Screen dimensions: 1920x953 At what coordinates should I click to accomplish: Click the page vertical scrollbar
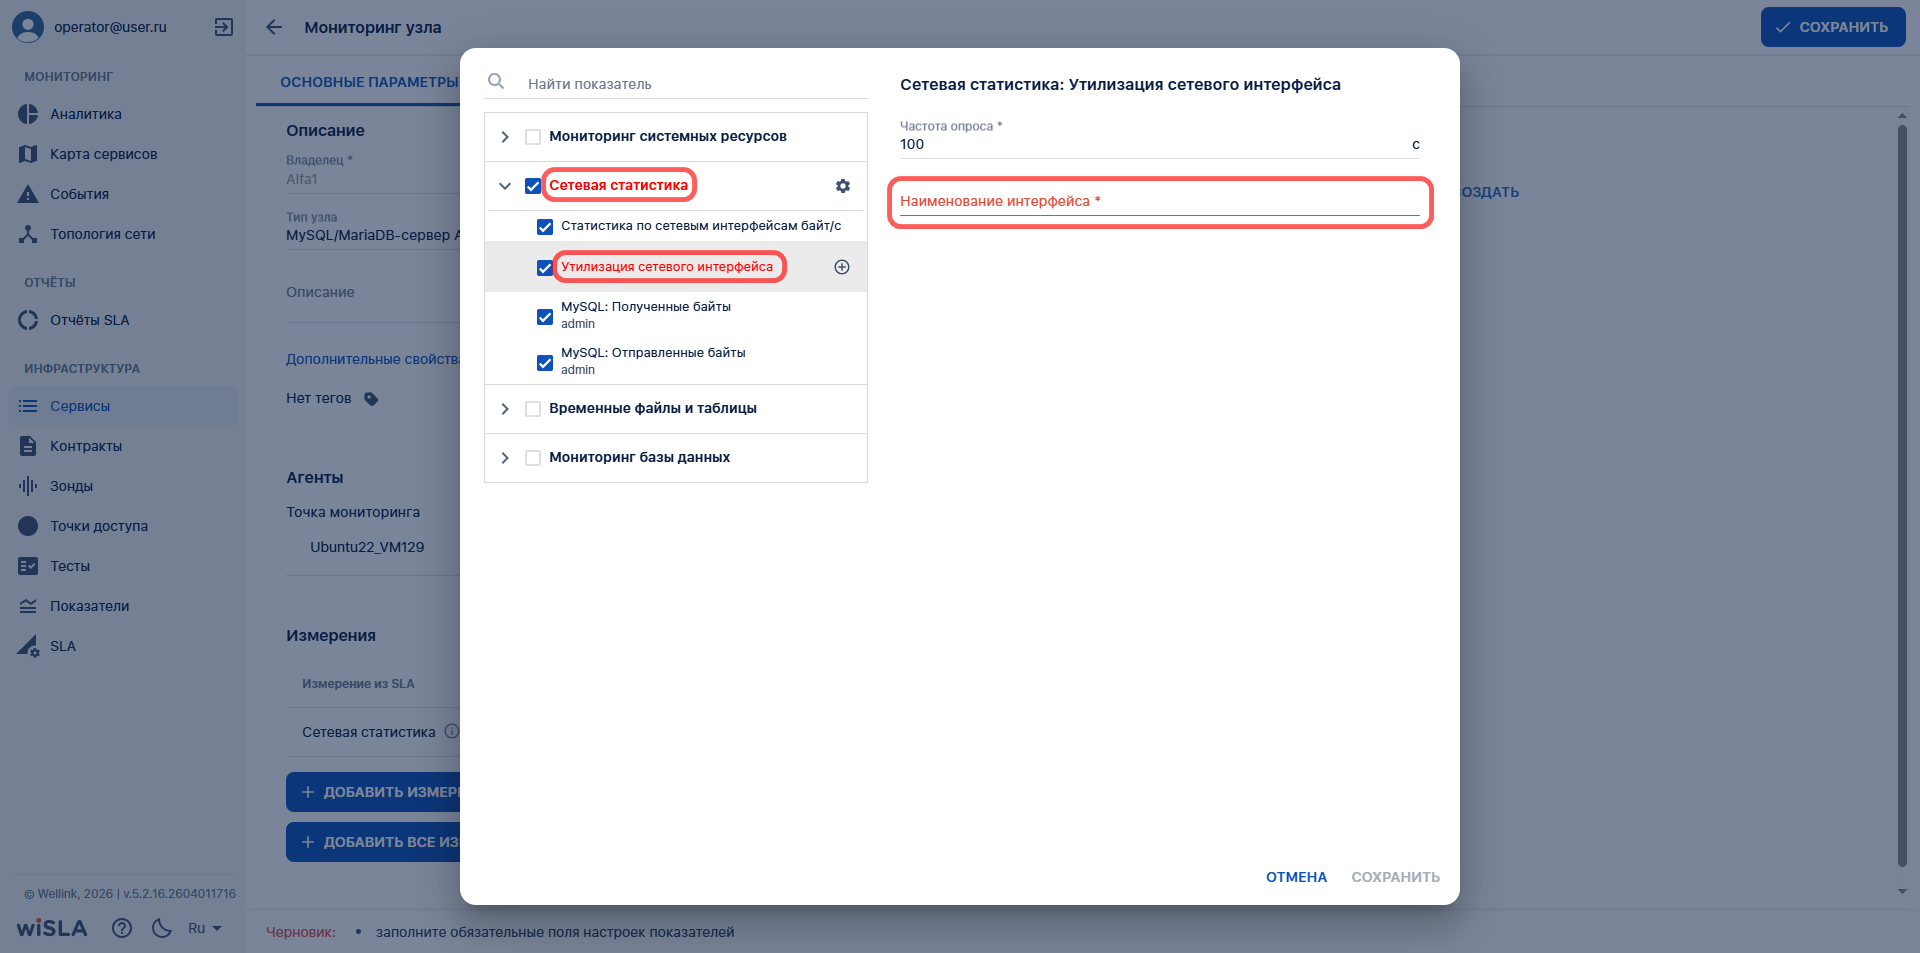(1902, 496)
